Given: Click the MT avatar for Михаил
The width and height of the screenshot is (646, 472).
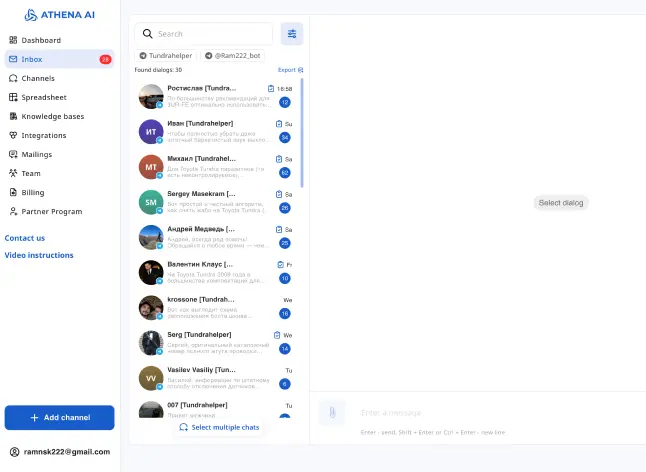Looking at the screenshot, I should [151, 167].
